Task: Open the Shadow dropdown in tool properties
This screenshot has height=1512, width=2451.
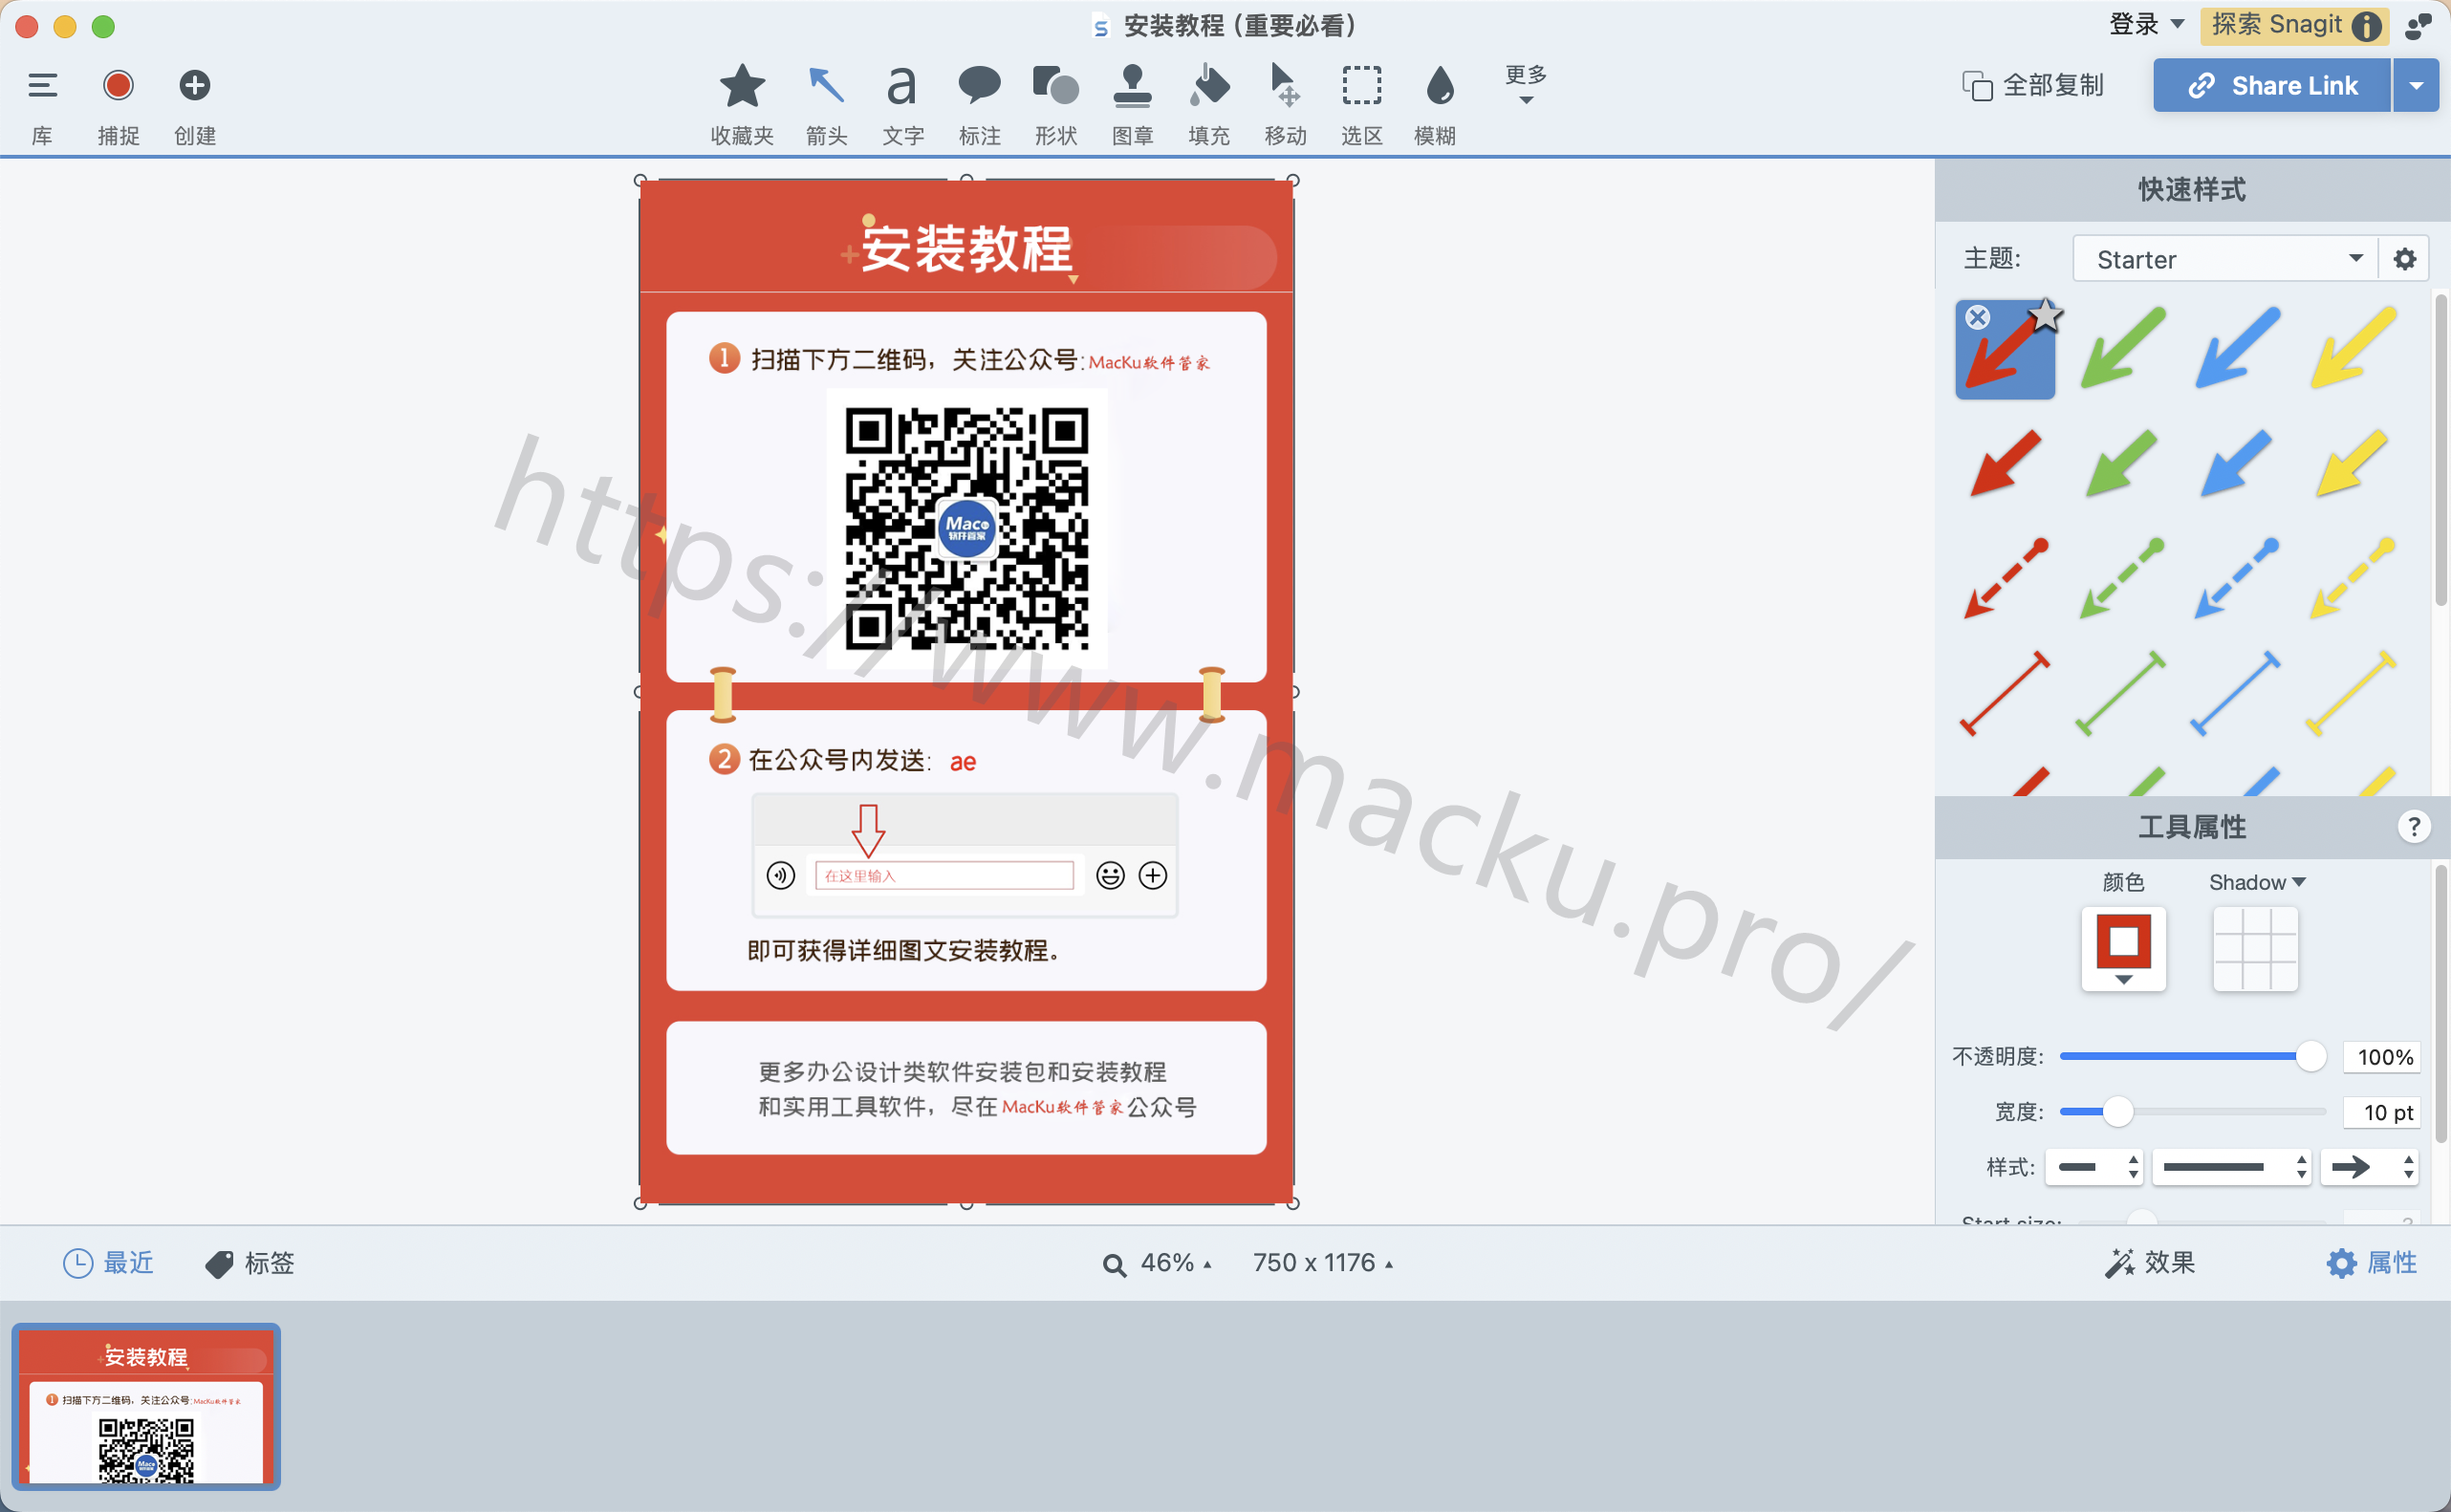Action: [2257, 882]
